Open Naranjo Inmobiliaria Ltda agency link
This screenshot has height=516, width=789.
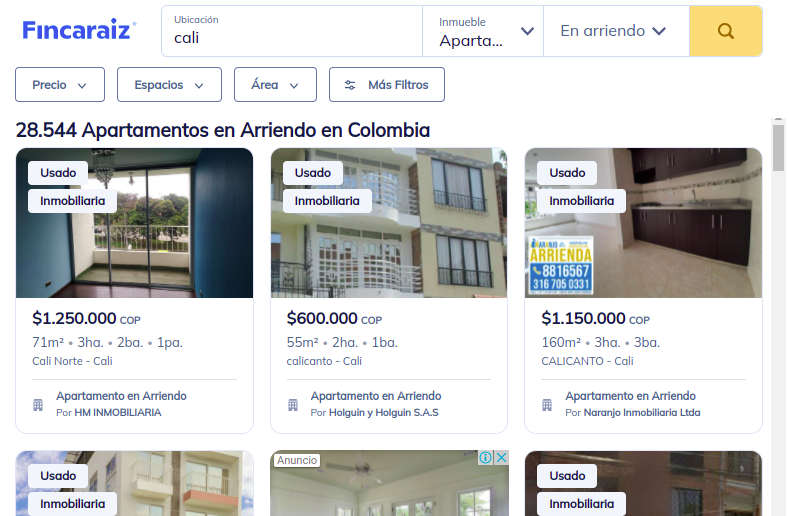click(642, 413)
